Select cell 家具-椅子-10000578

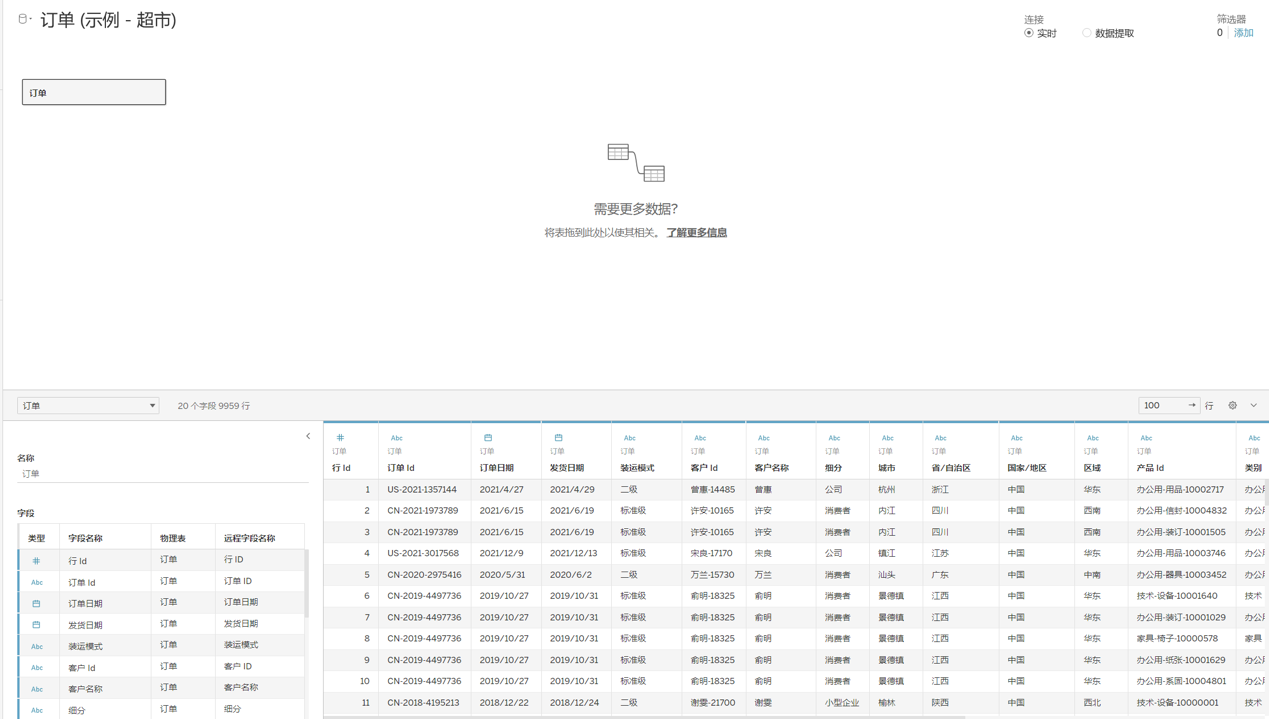point(1177,639)
